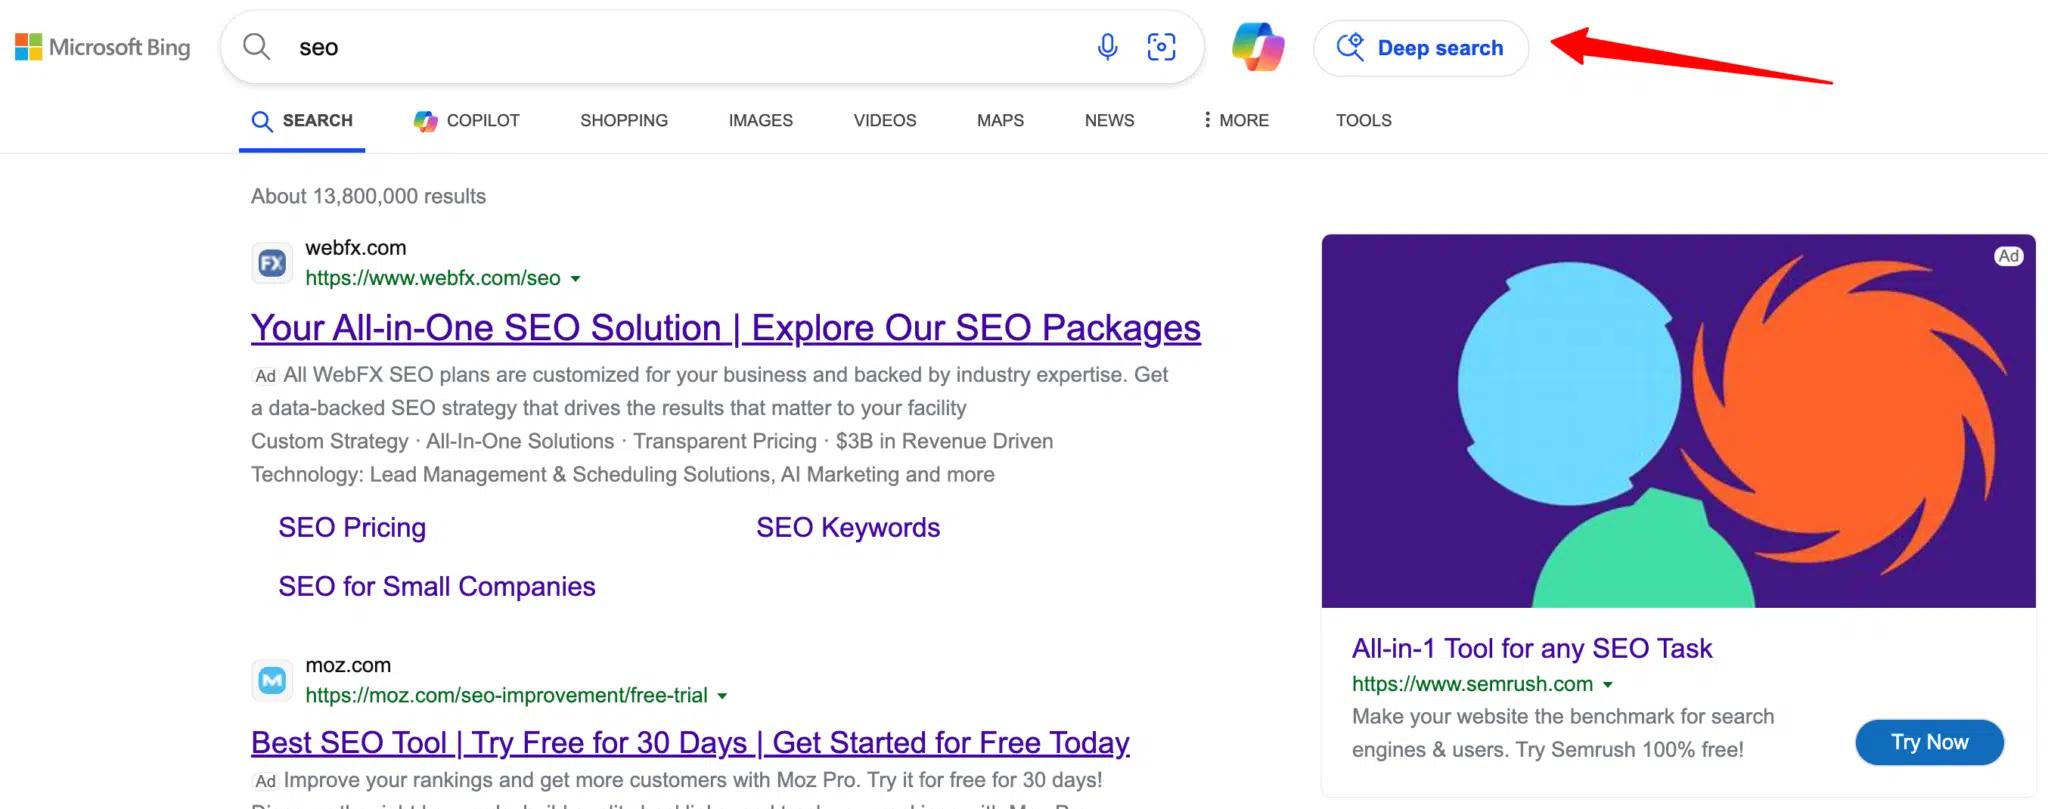Switch to the NEWS tab
2048x809 pixels.
click(1108, 120)
